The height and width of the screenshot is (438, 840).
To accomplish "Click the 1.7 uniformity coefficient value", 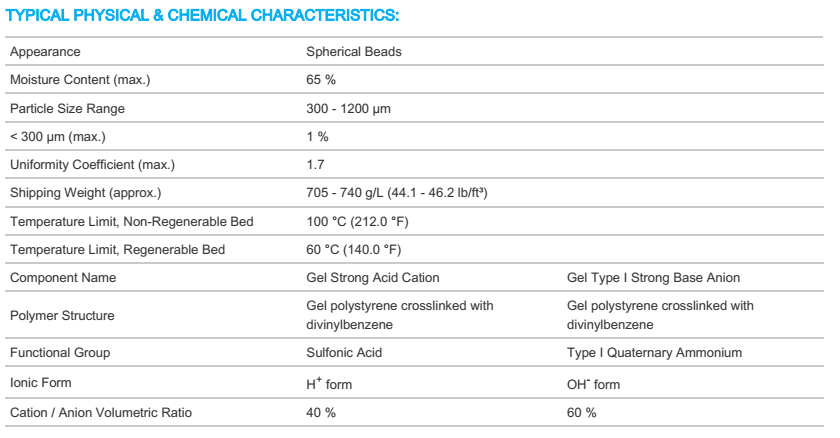I will (315, 164).
